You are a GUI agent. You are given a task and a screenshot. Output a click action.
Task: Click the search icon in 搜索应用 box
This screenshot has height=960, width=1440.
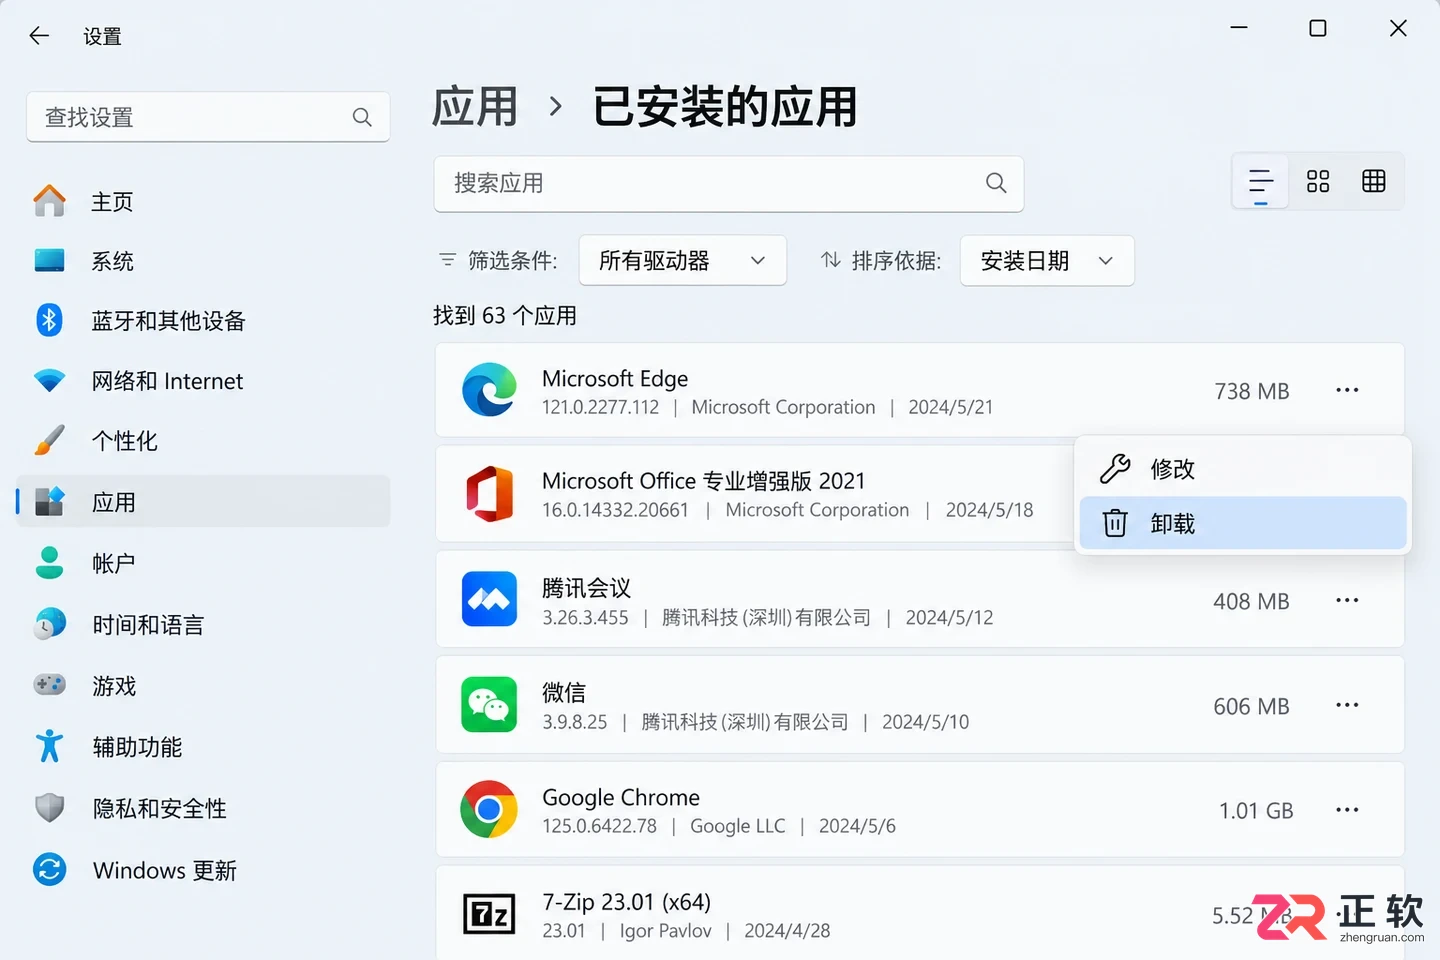coord(996,183)
